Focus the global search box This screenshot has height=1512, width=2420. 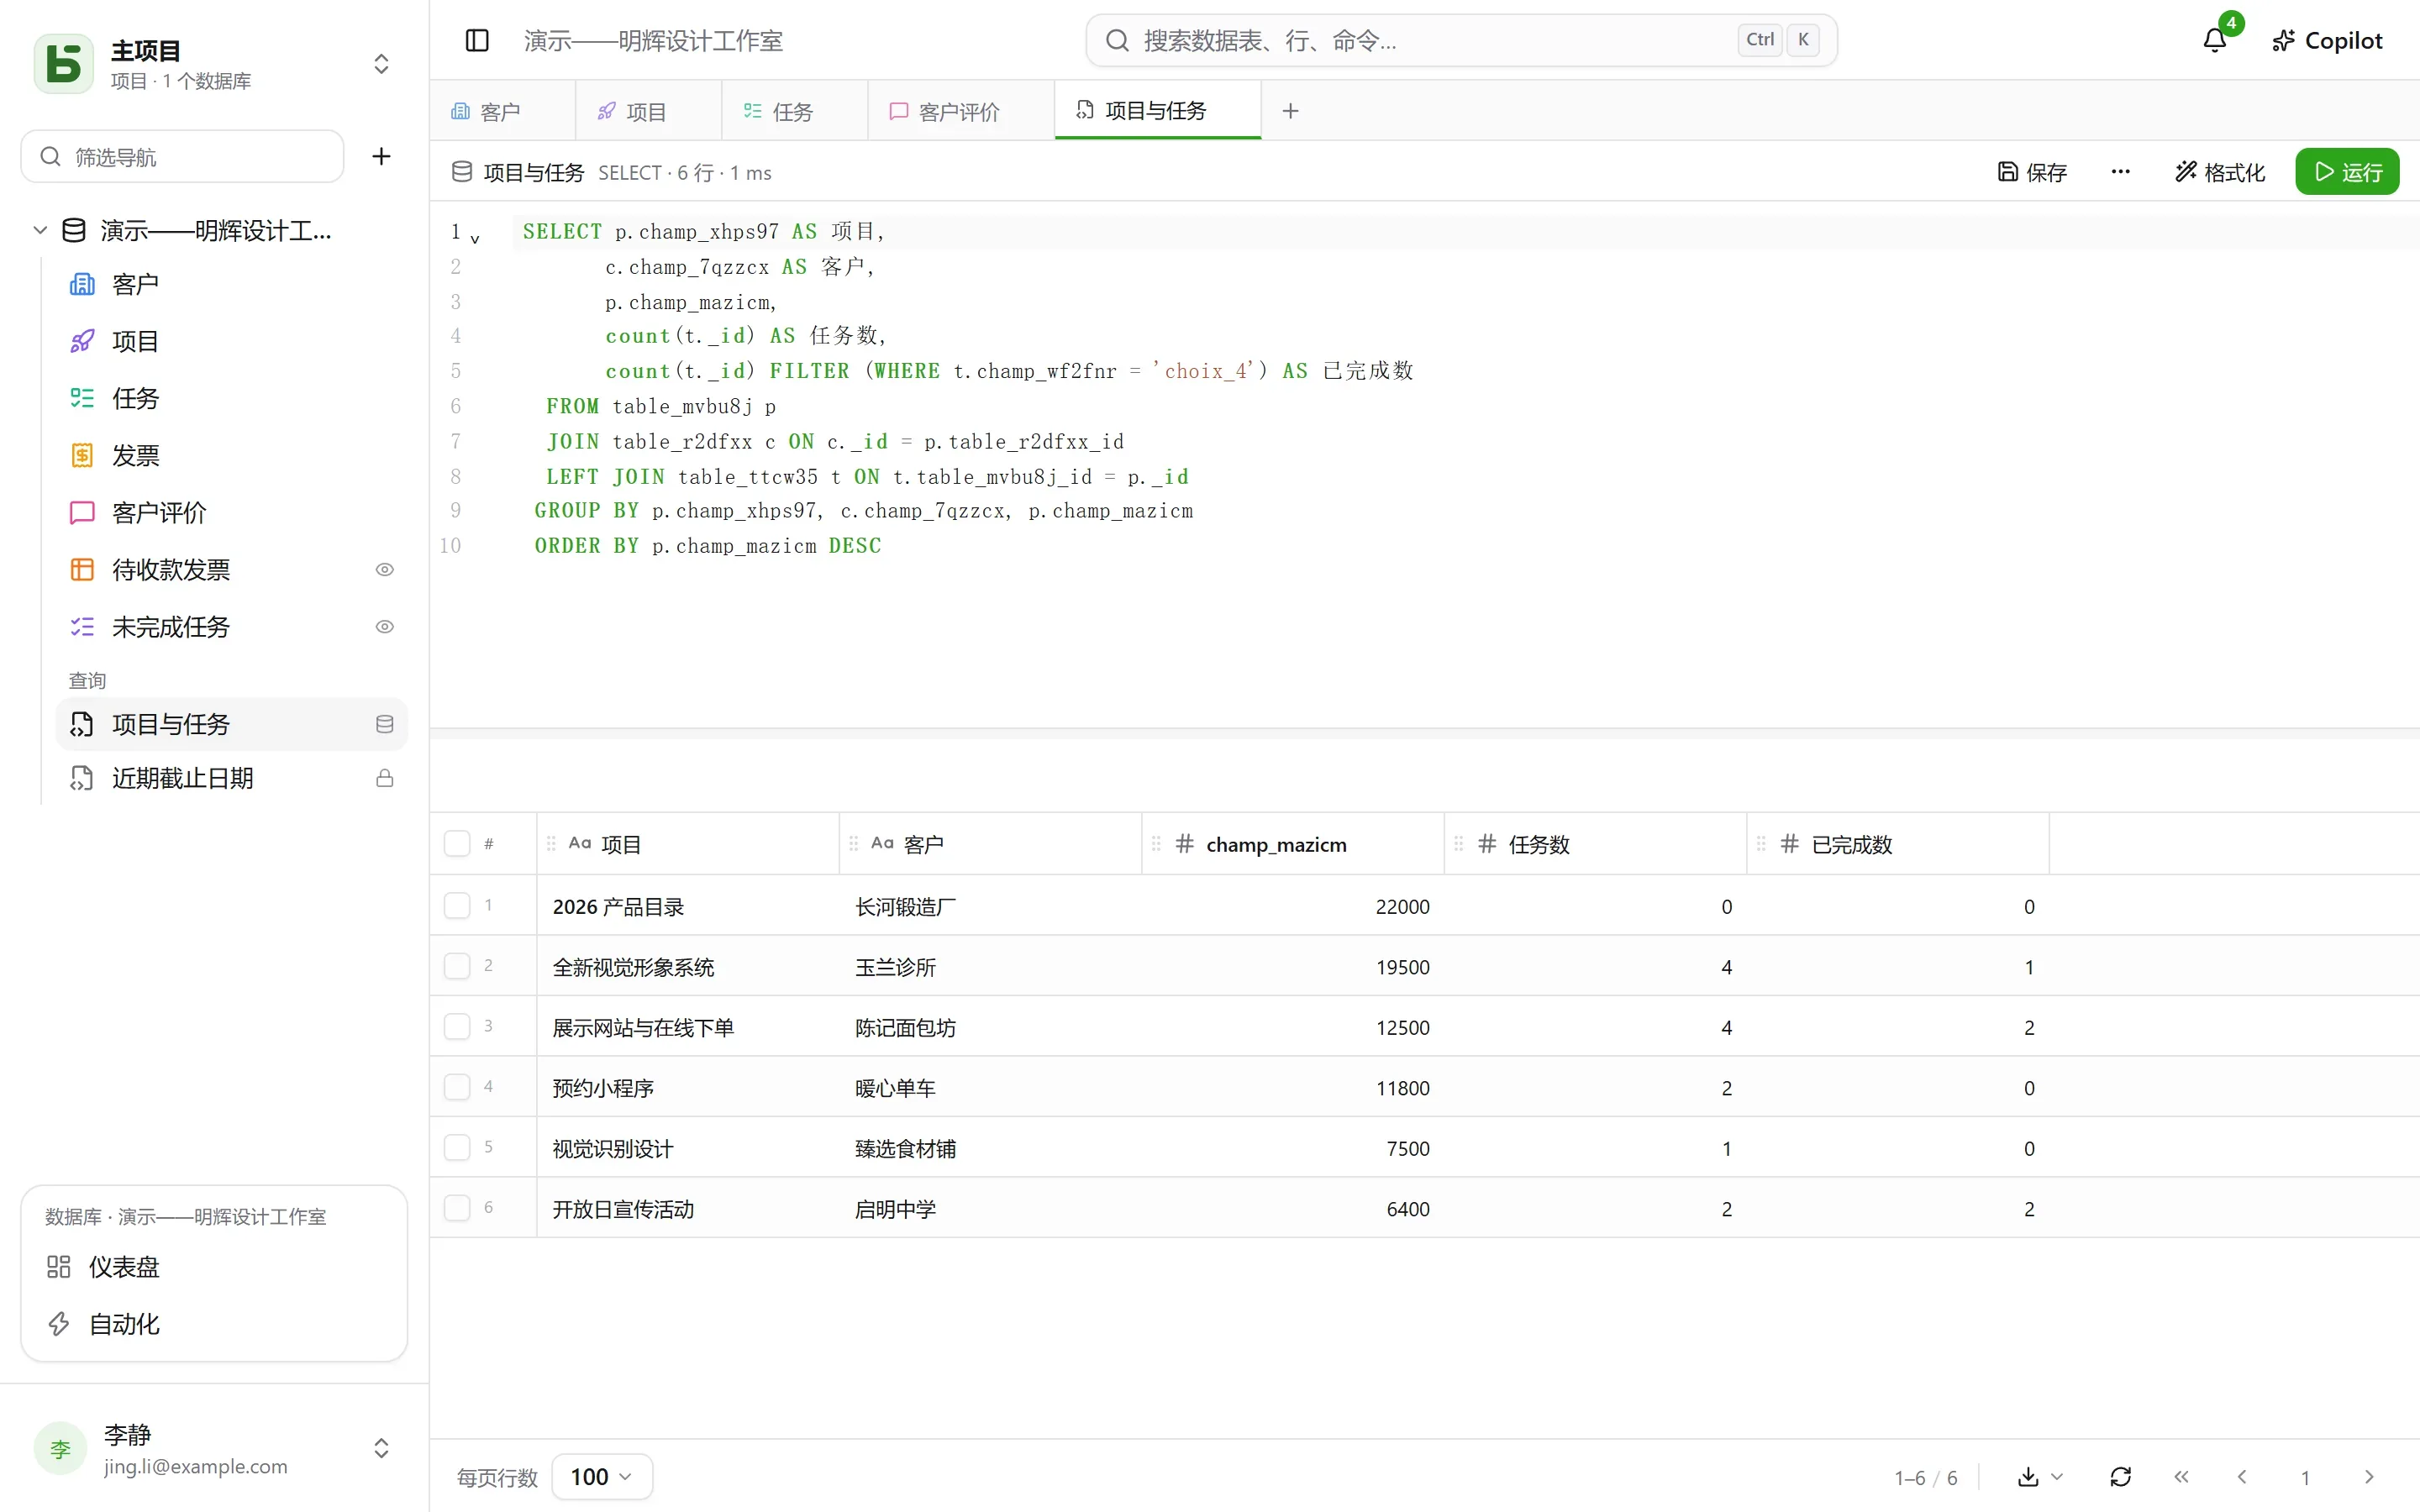(x=1461, y=41)
